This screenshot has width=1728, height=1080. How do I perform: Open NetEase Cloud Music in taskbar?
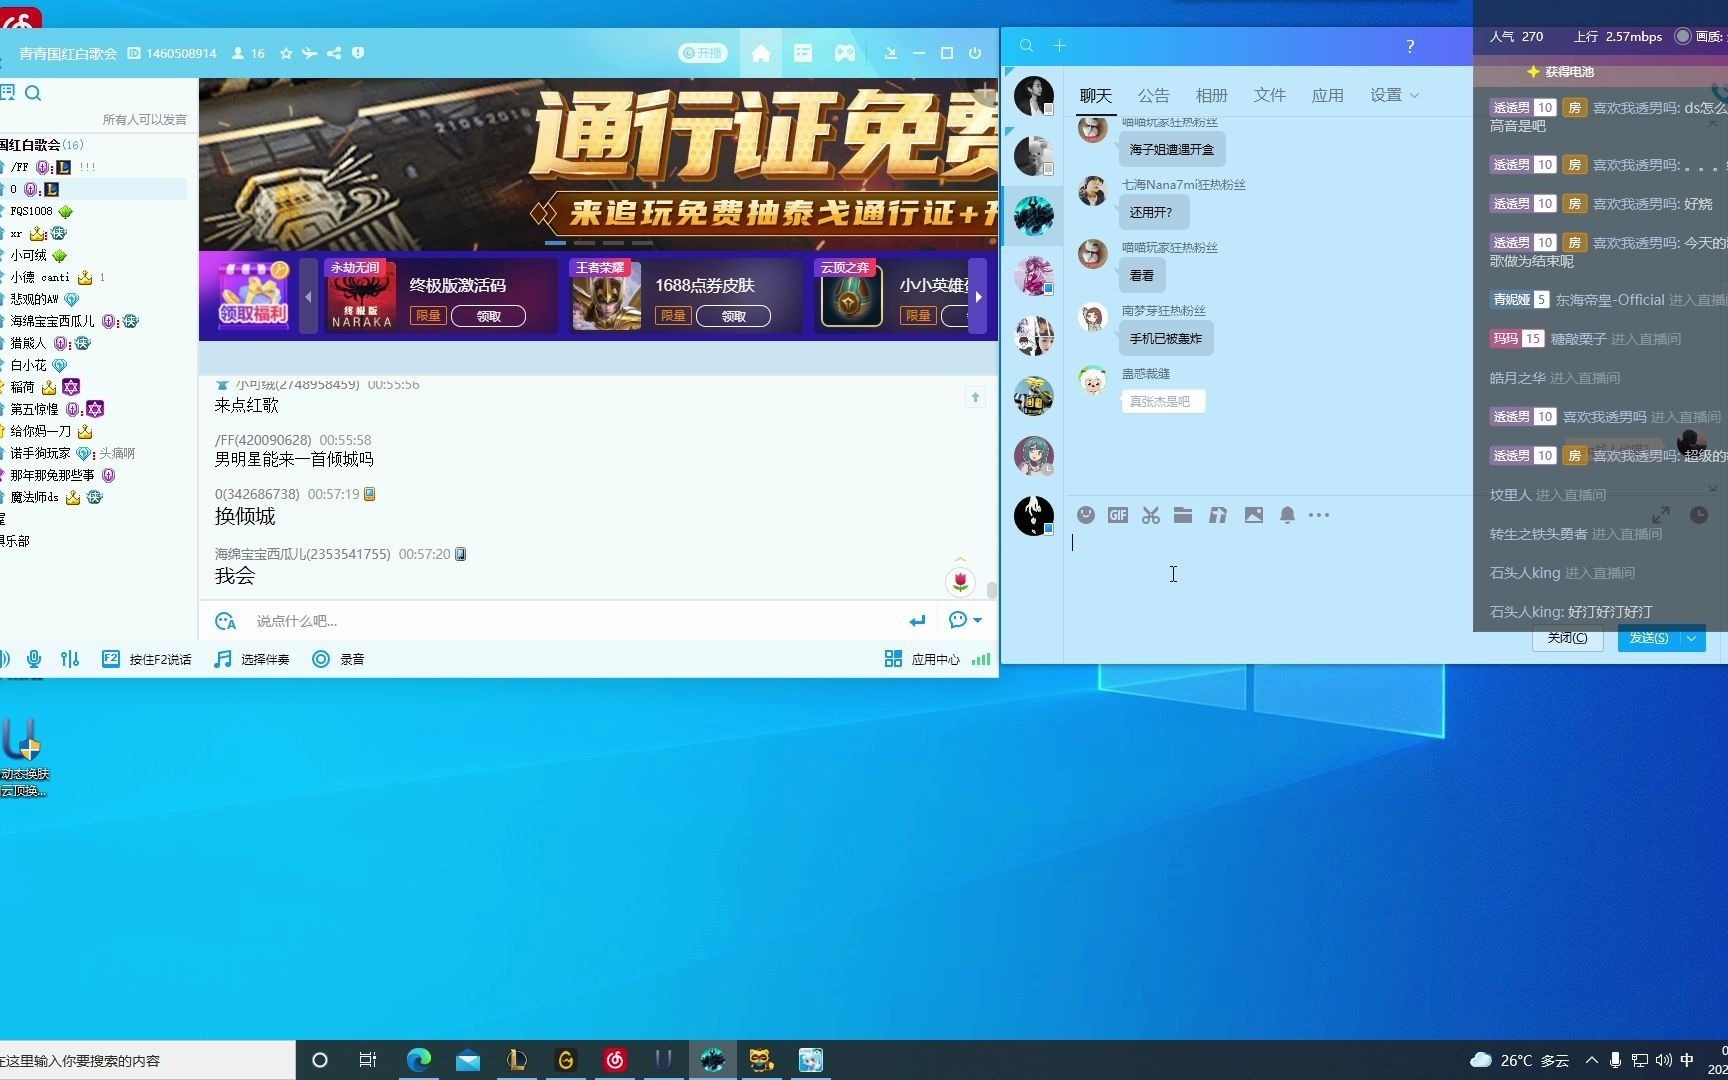[x=615, y=1060]
